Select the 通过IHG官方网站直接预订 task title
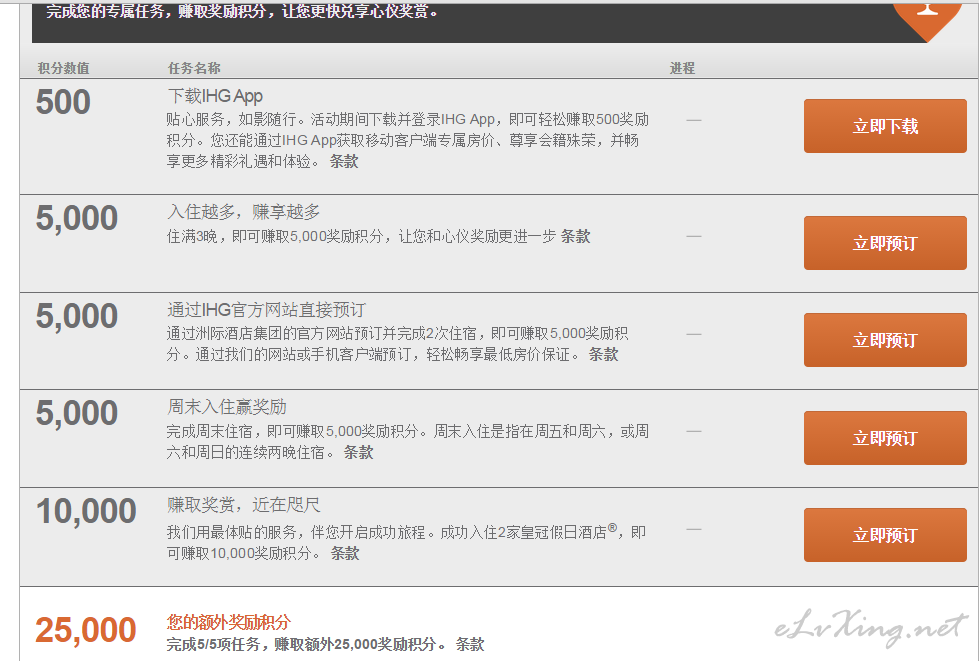Viewport: 979px width, 661px height. [266, 310]
